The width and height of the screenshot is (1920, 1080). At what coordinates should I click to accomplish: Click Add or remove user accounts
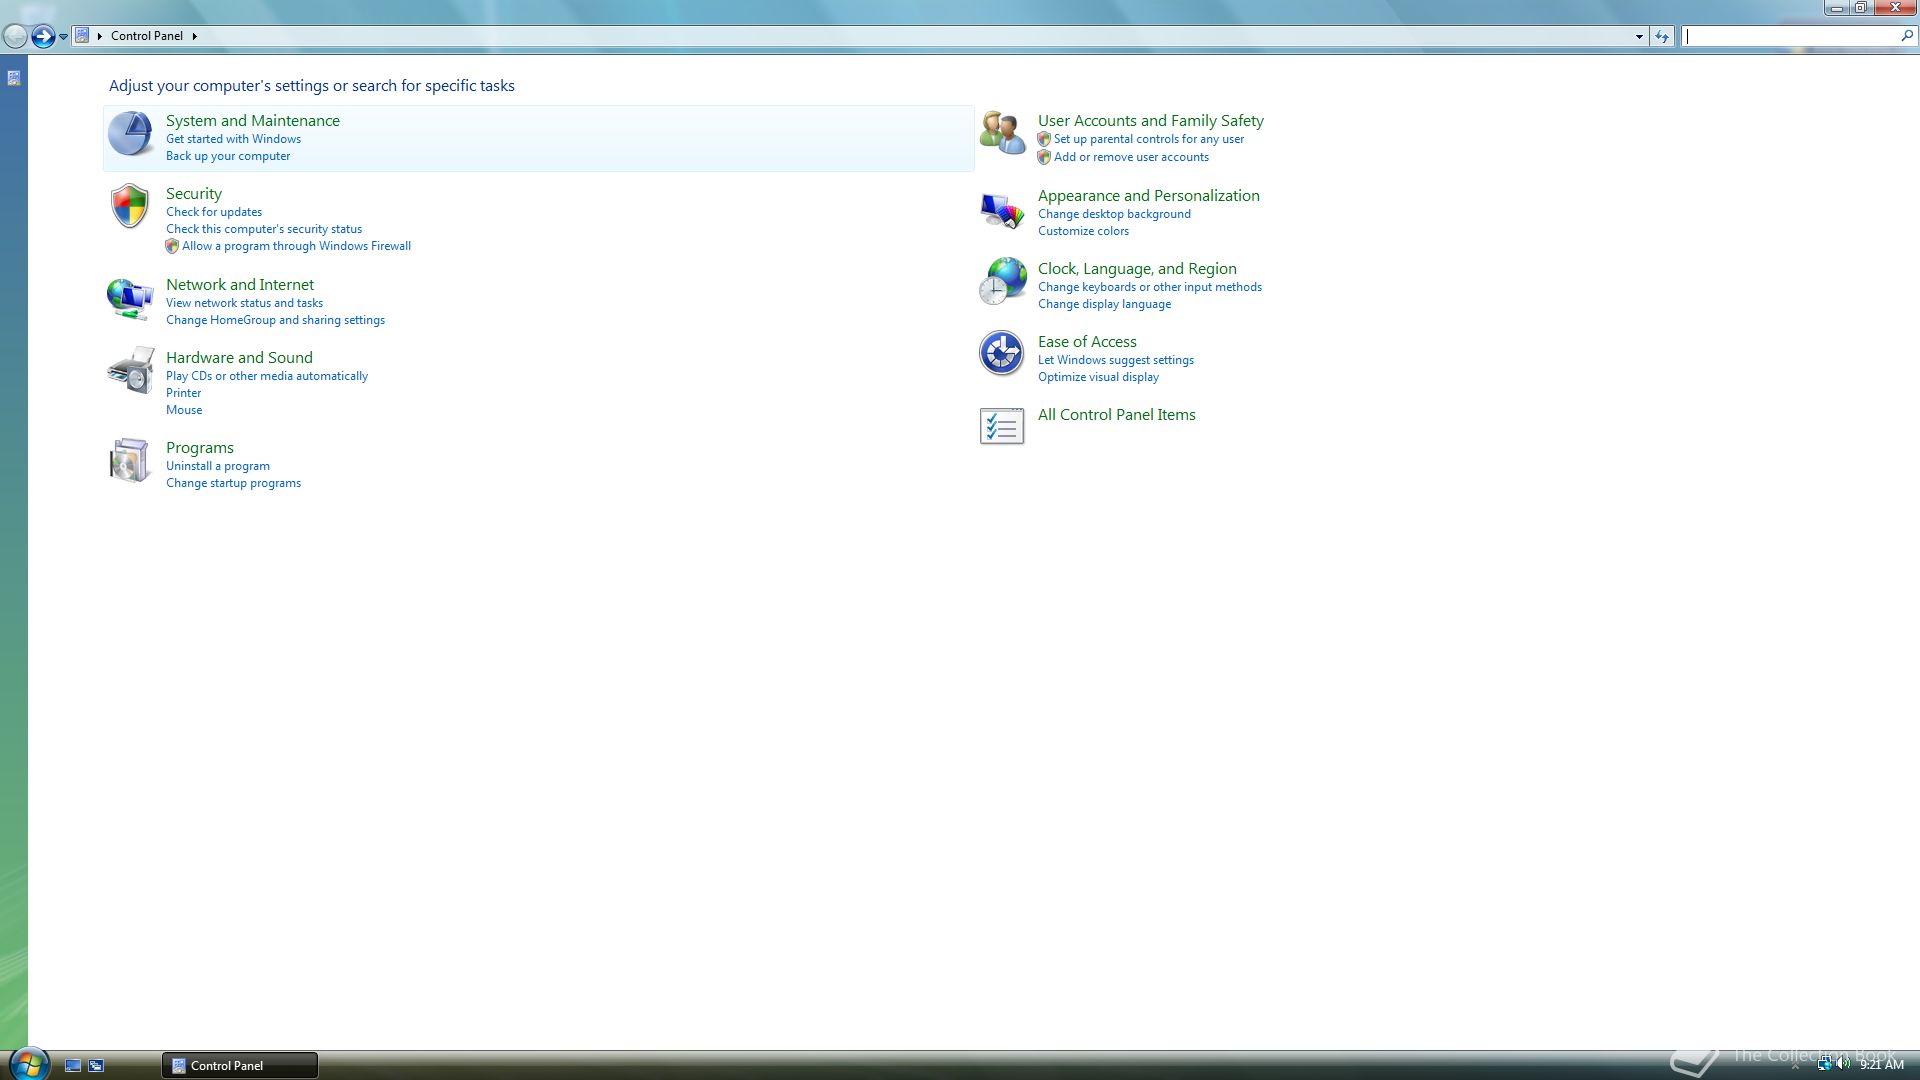(x=1131, y=157)
